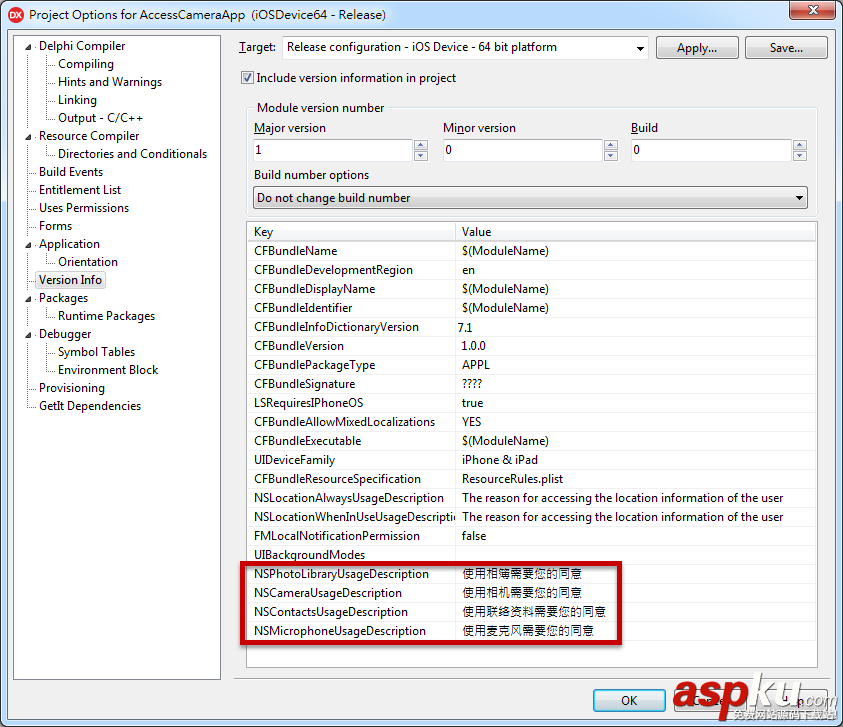Click the Value column header

coord(635,232)
